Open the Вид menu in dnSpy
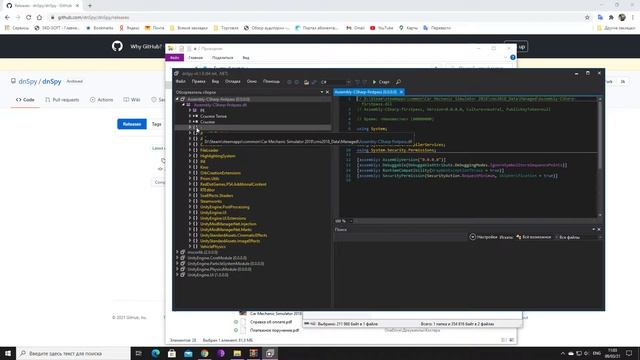The width and height of the screenshot is (640, 360). click(x=215, y=82)
